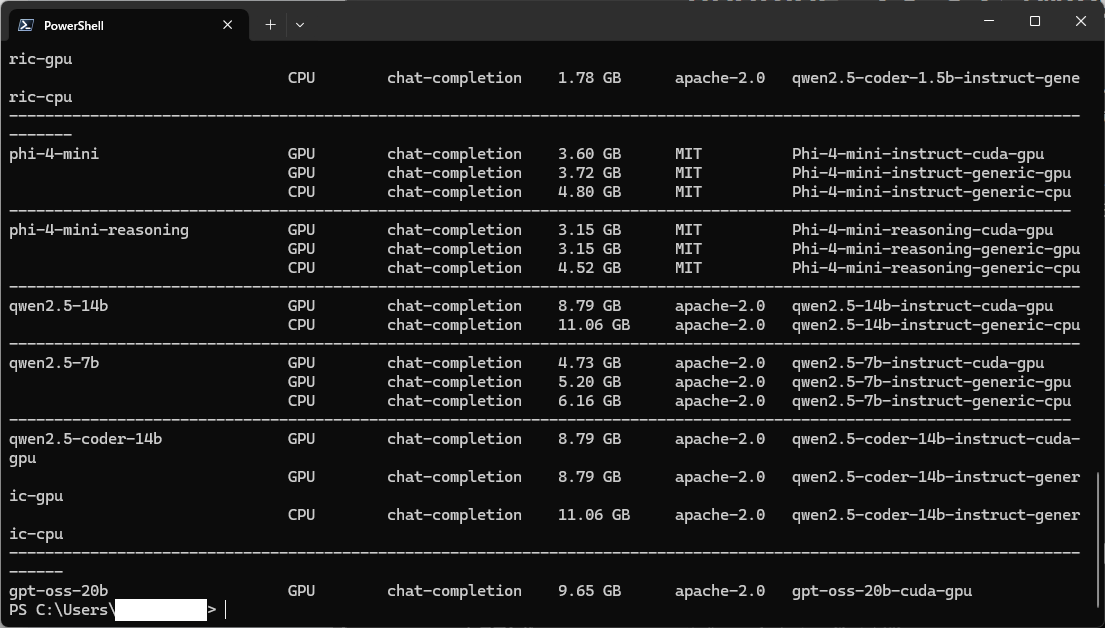Click the qwen2.5-coder-14b alias
The width and height of the screenshot is (1105, 628).
click(x=85, y=439)
